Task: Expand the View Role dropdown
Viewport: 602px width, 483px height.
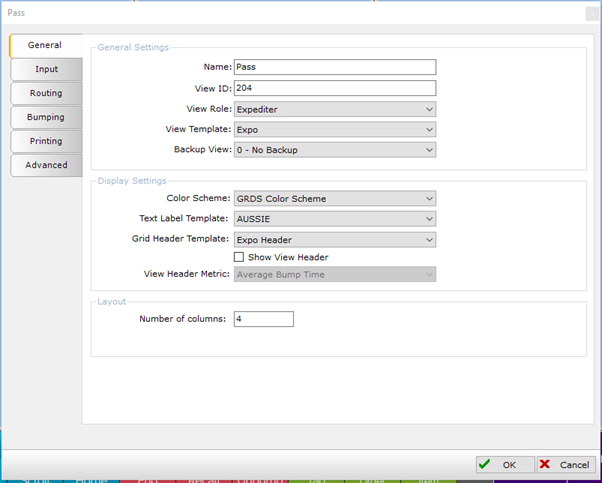Action: (x=334, y=109)
